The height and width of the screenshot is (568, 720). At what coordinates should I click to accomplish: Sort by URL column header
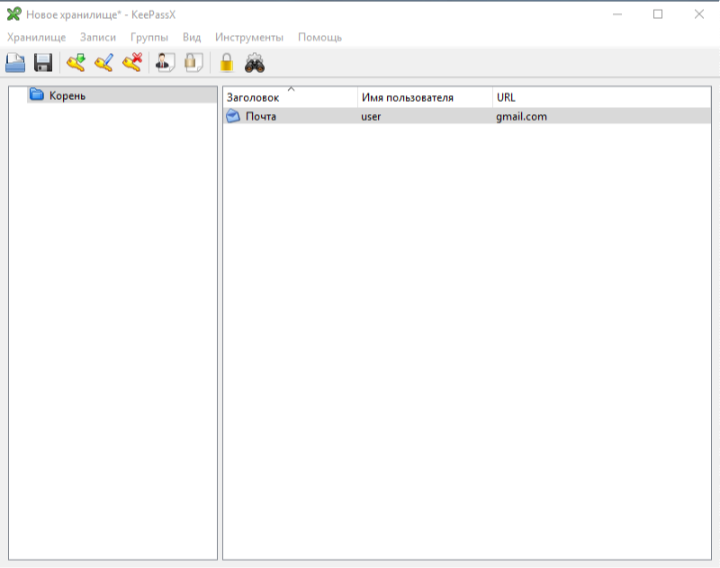point(602,97)
